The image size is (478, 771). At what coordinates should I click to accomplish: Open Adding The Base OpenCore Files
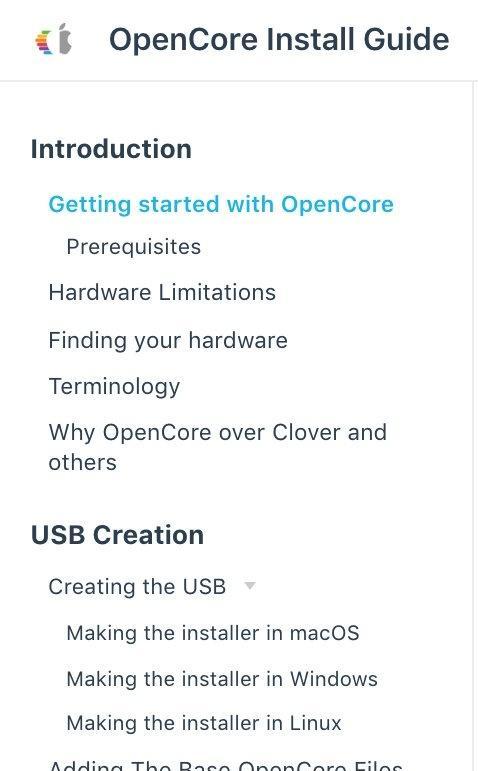pyautogui.click(x=226, y=765)
